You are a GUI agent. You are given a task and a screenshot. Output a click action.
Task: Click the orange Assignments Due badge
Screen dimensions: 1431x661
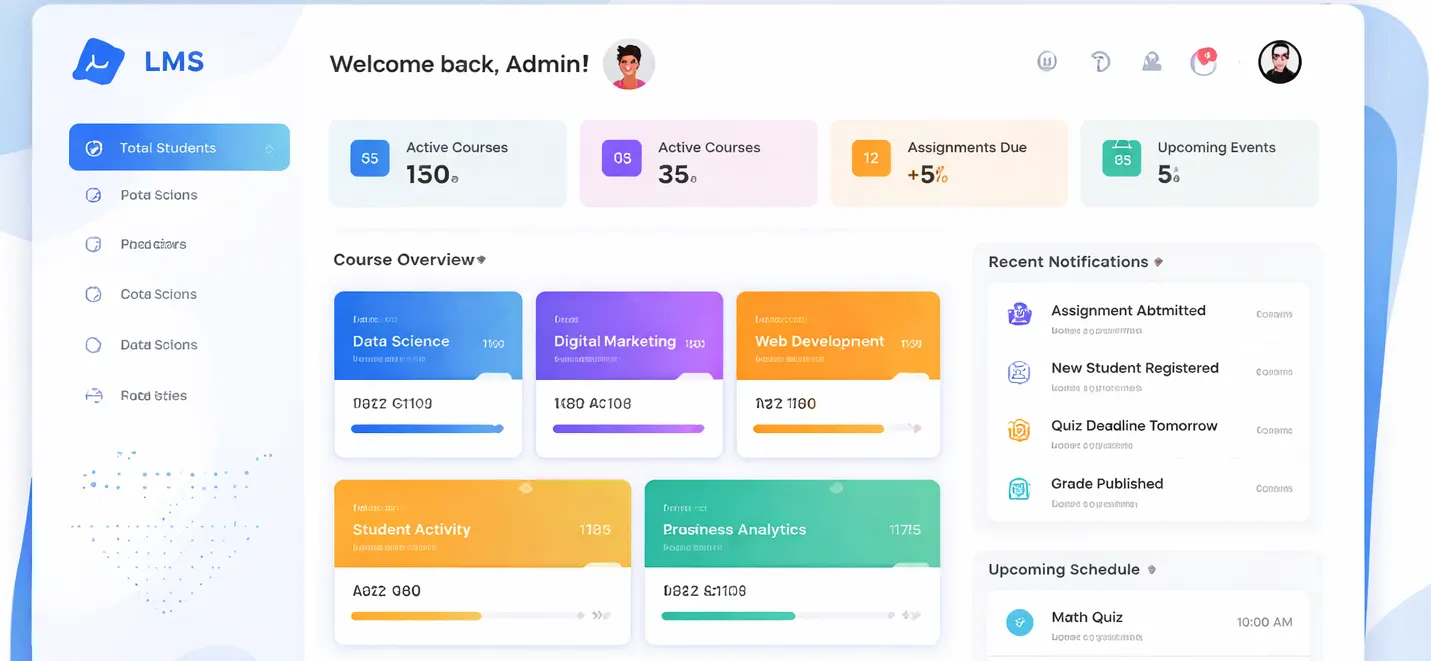coord(871,158)
